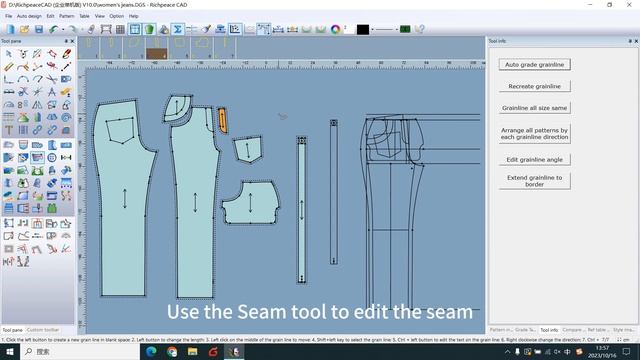Select the scissors cut tool in Tool pane

point(52,79)
